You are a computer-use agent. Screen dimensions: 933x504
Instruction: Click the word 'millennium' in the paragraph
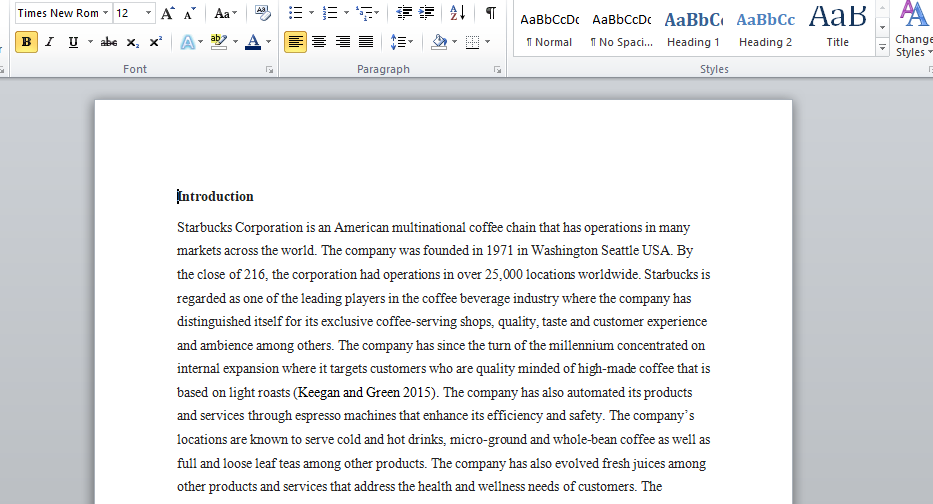click(x=581, y=346)
